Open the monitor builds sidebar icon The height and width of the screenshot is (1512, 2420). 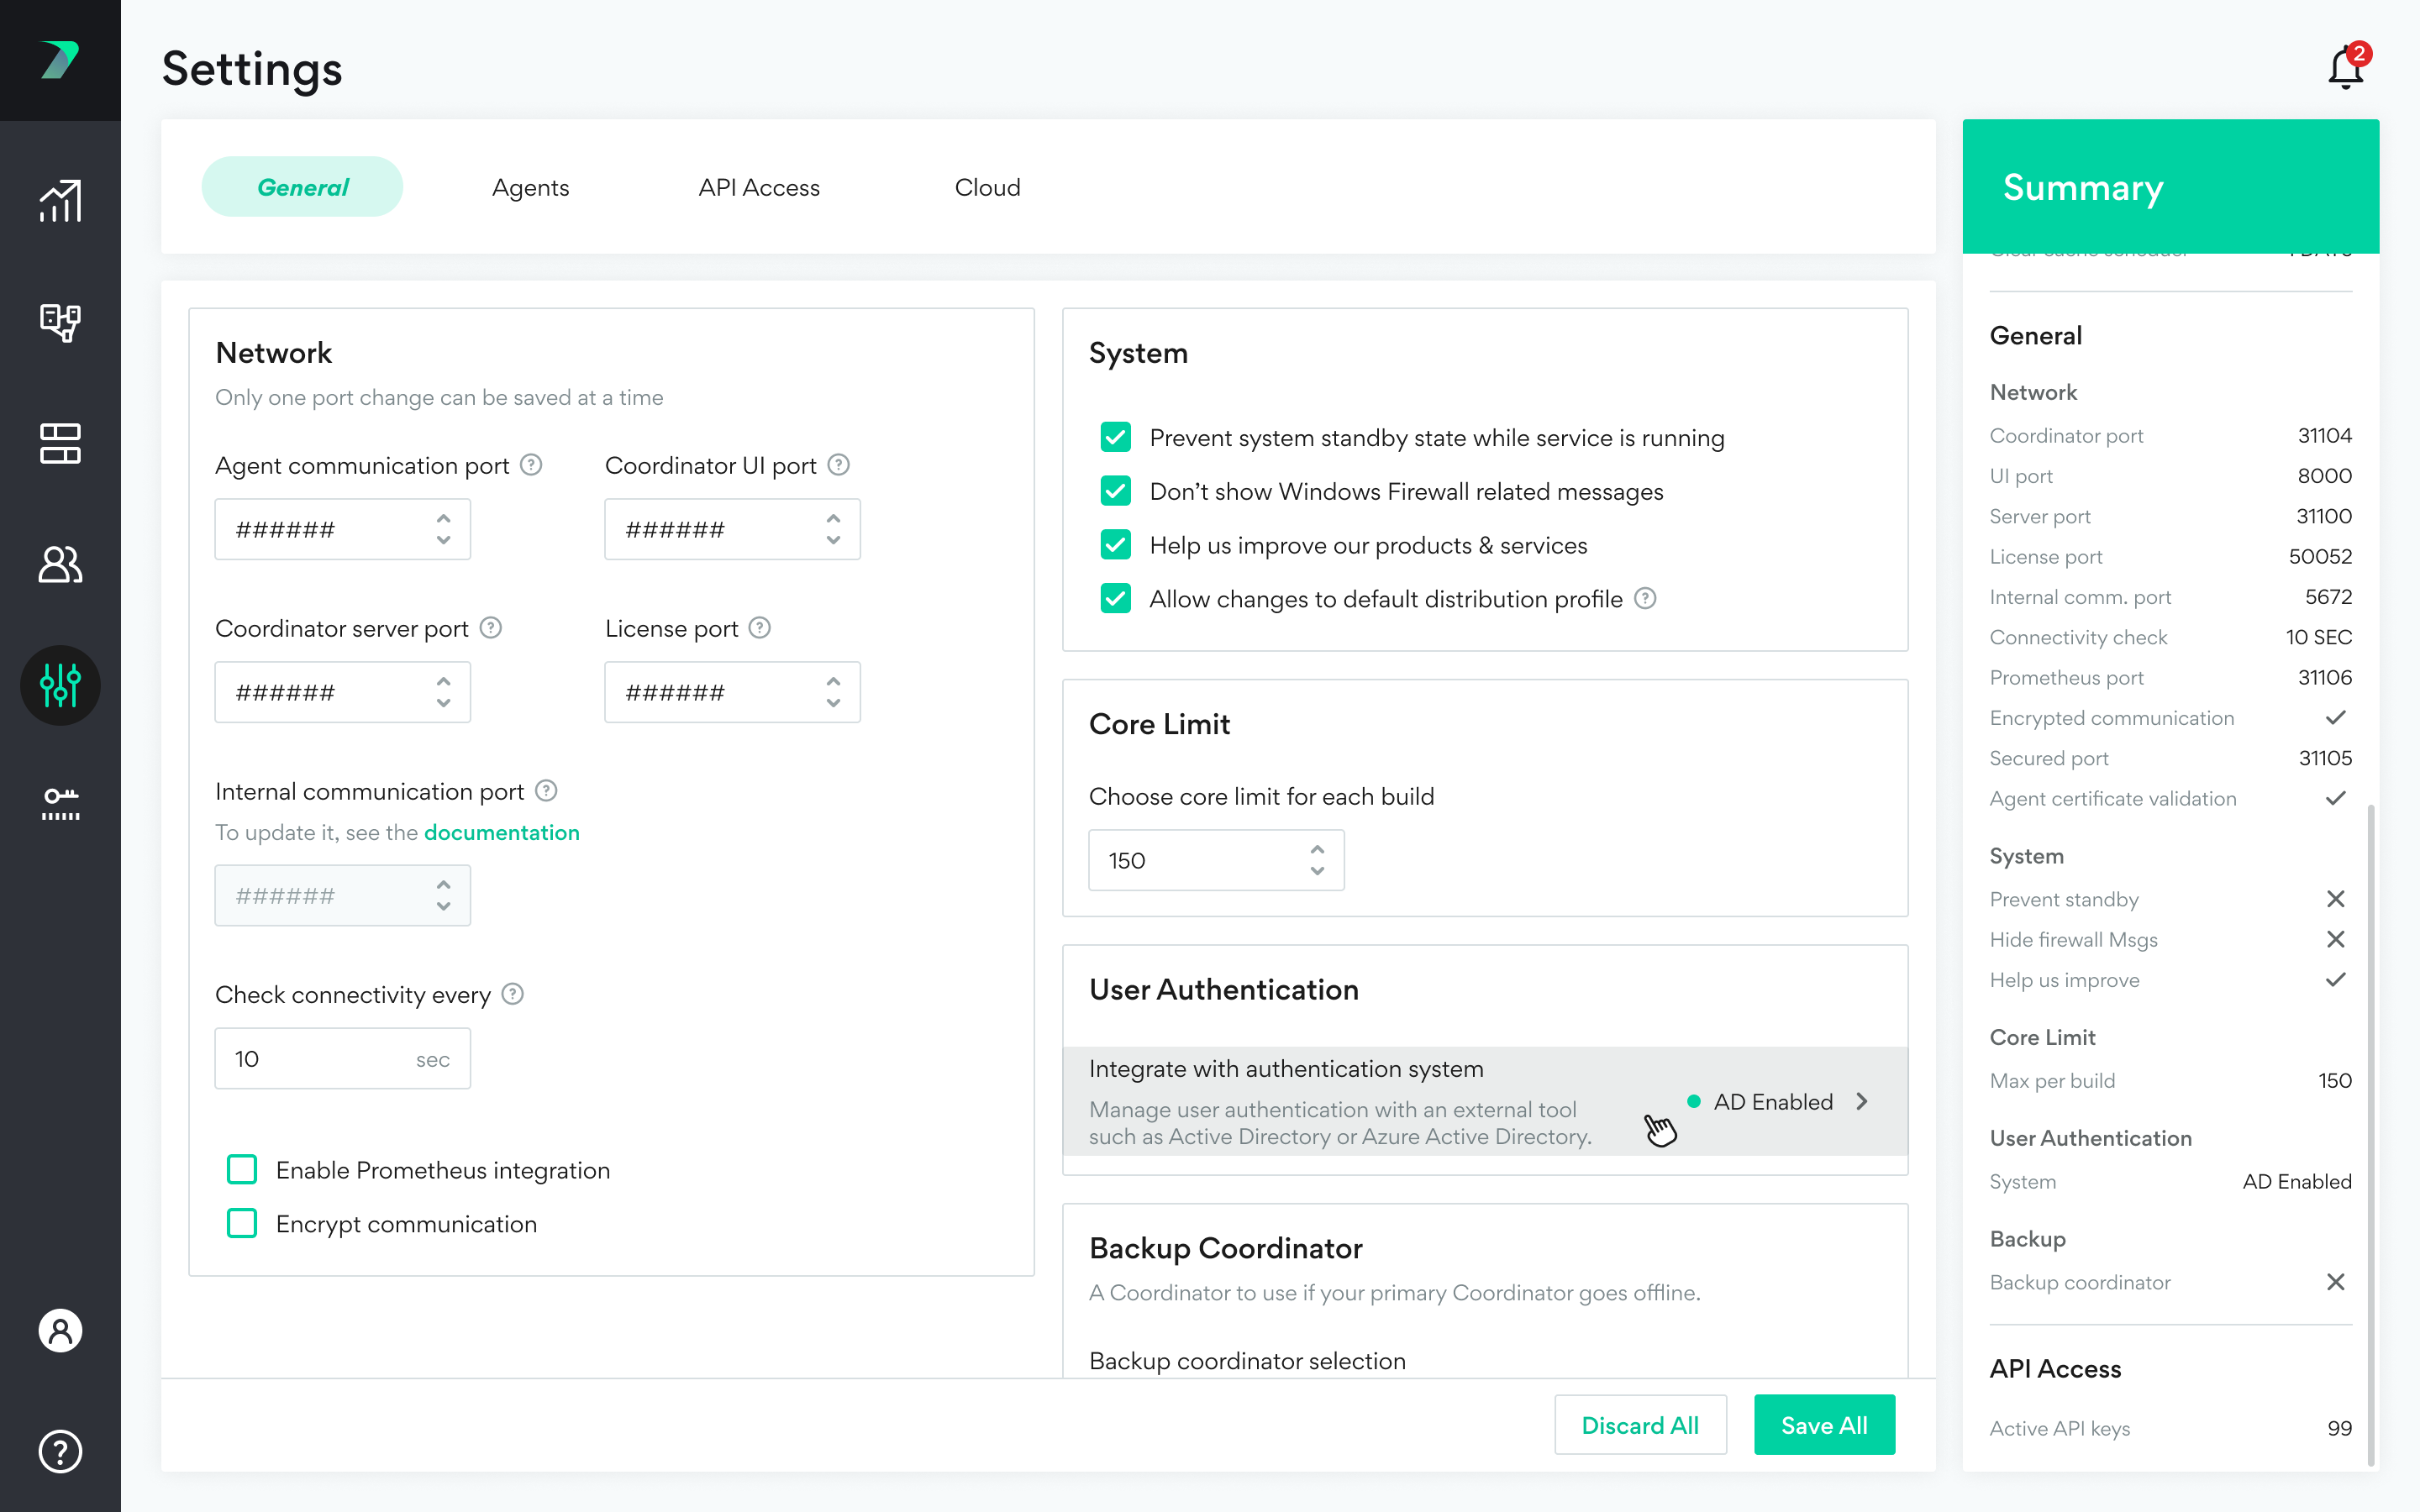click(60, 322)
